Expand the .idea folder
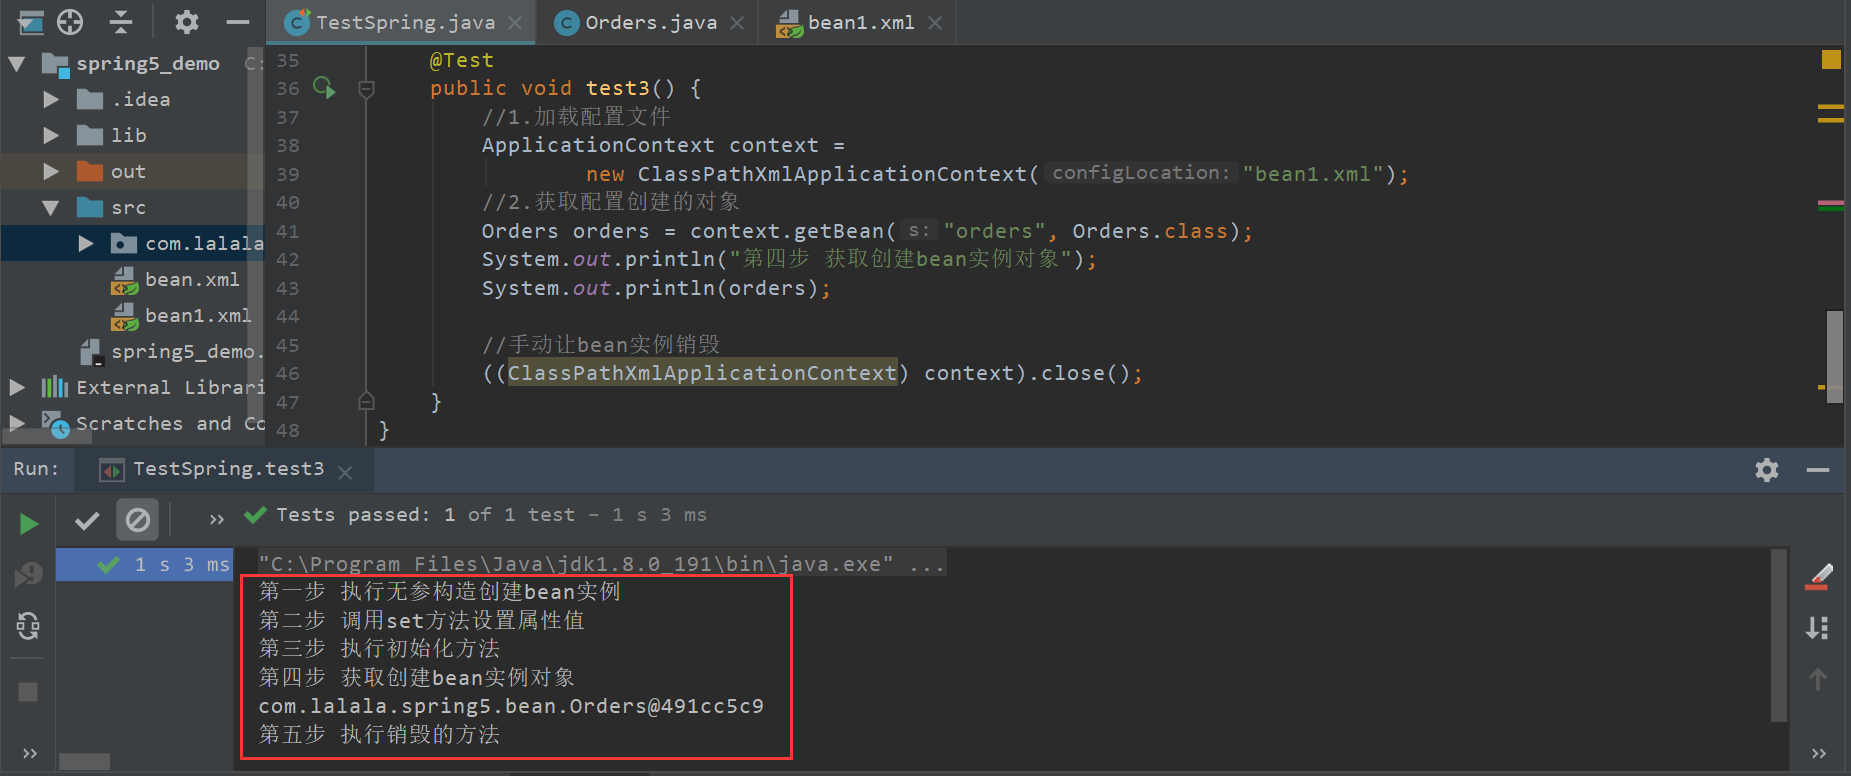This screenshot has width=1851, height=776. (x=51, y=99)
